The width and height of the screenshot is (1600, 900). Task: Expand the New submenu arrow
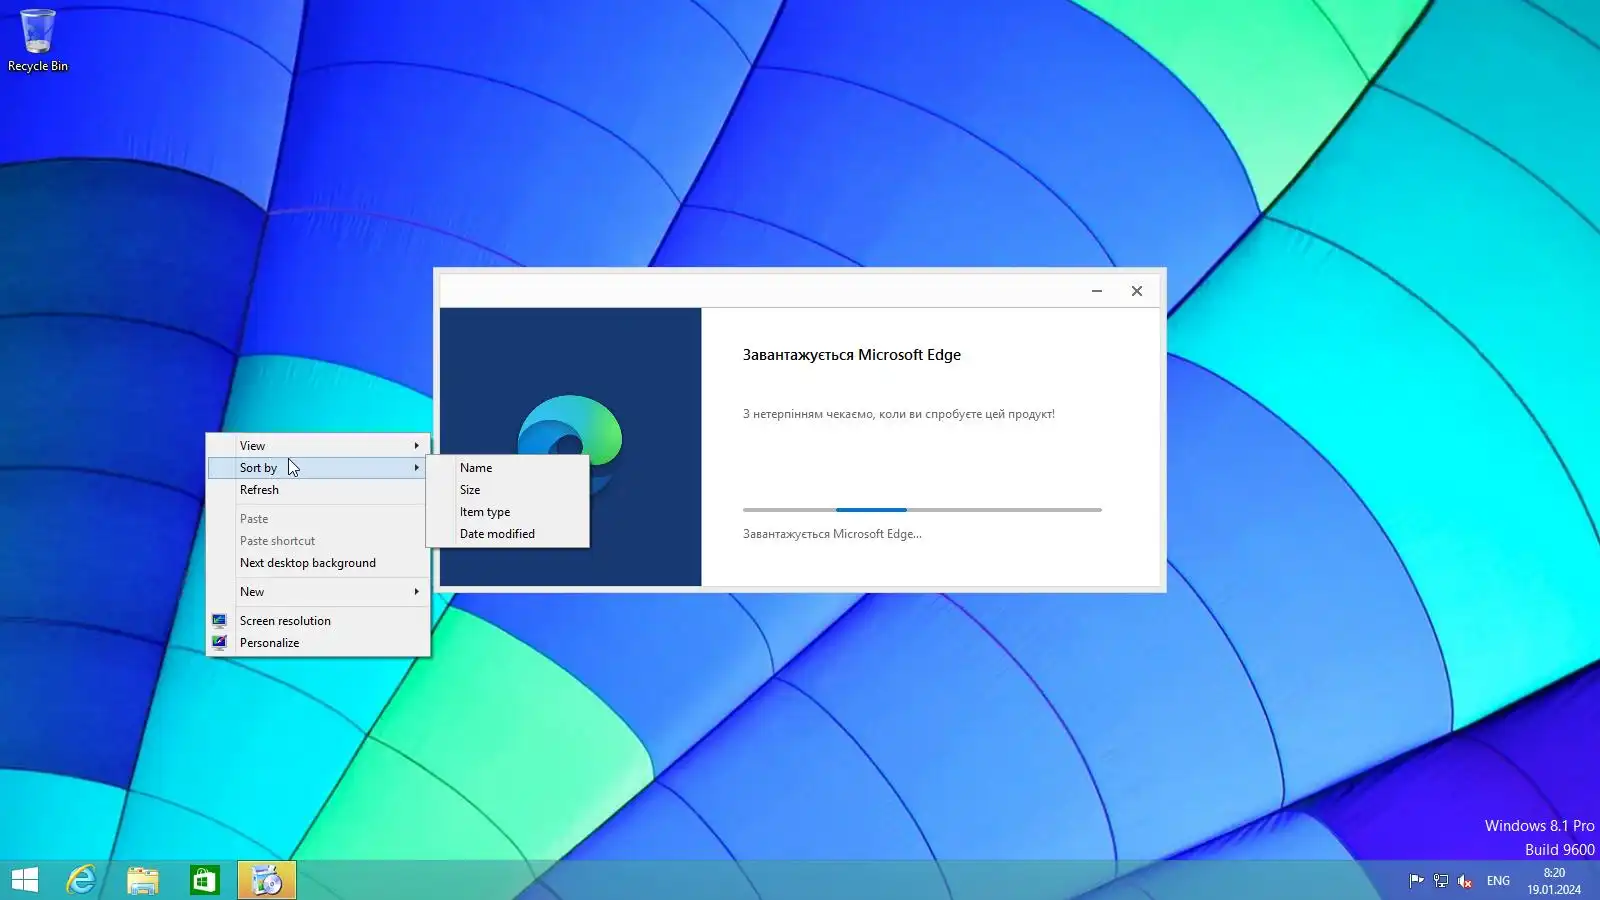click(417, 592)
